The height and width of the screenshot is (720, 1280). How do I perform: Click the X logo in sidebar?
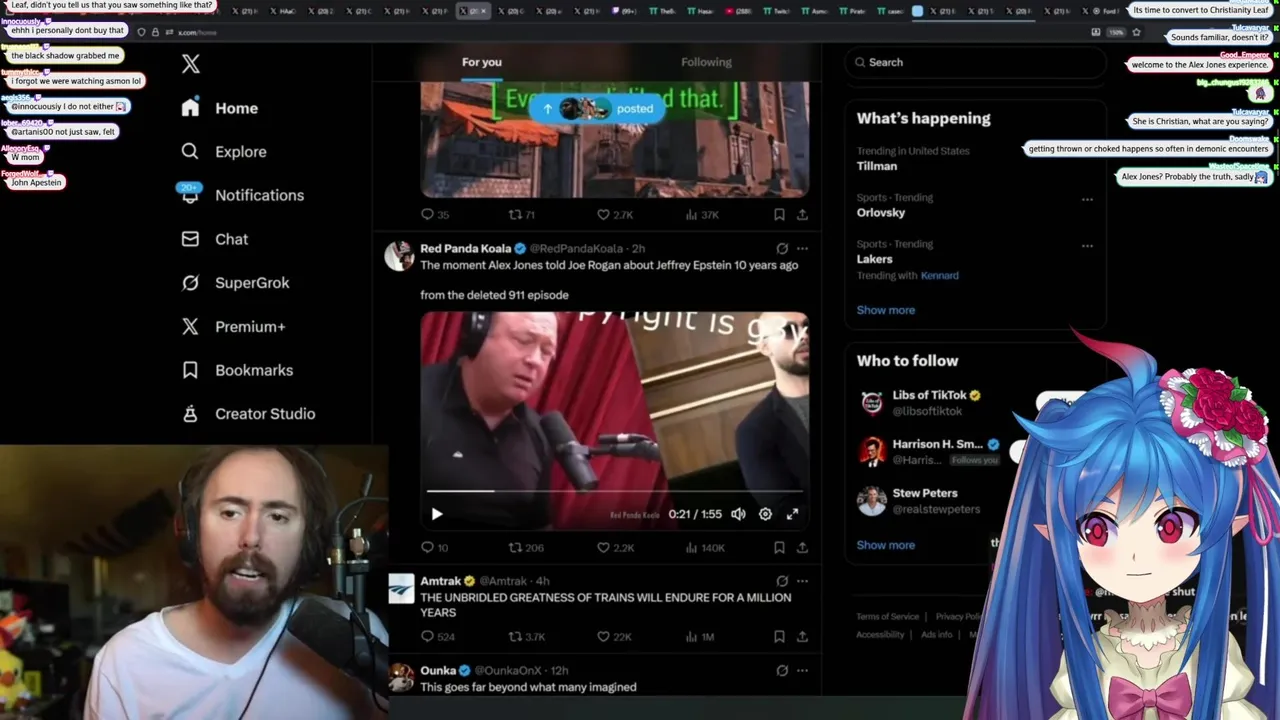[191, 64]
